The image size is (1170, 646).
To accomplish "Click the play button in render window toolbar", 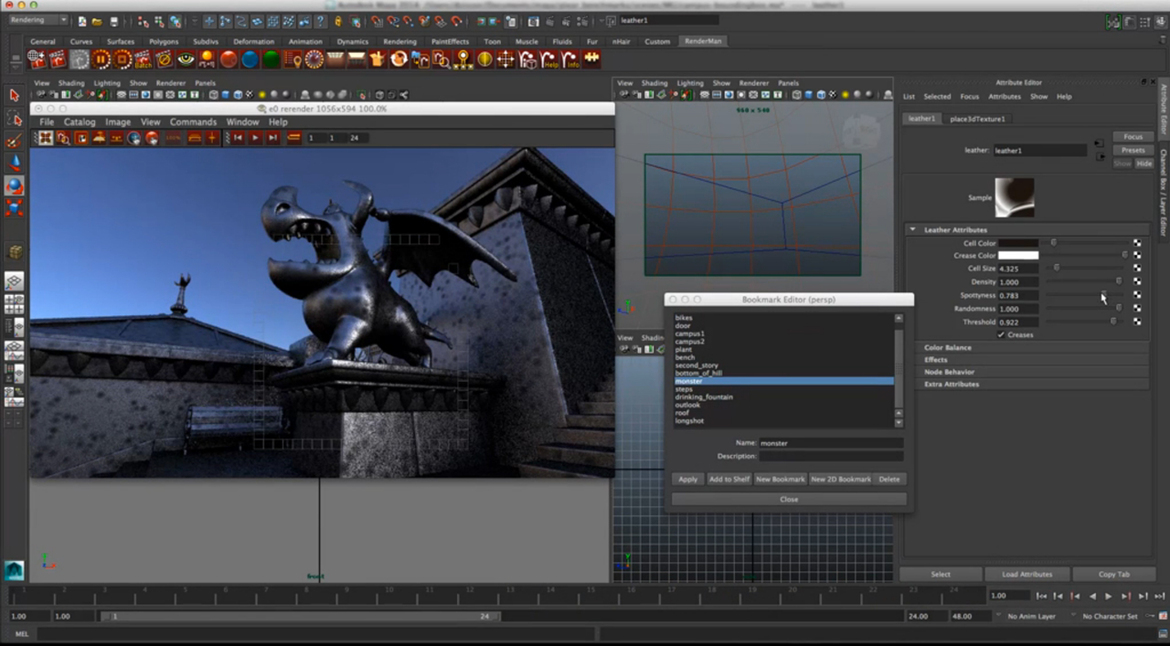I will pos(255,138).
